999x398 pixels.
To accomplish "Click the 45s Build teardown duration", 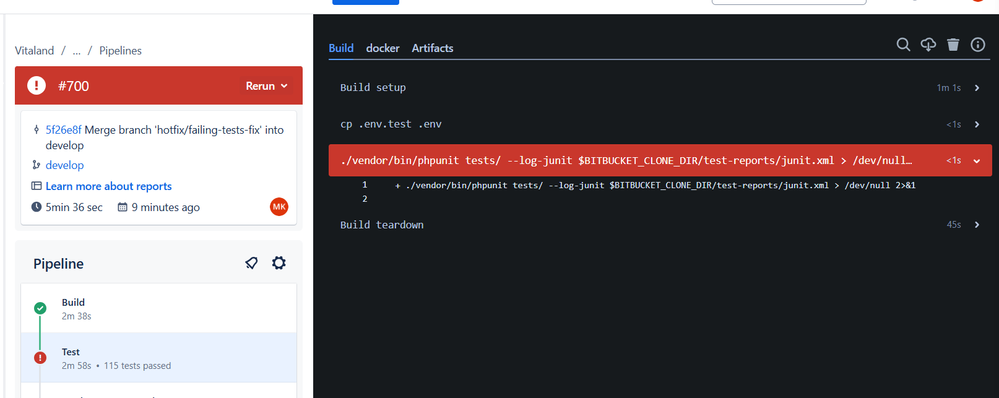I will 954,225.
